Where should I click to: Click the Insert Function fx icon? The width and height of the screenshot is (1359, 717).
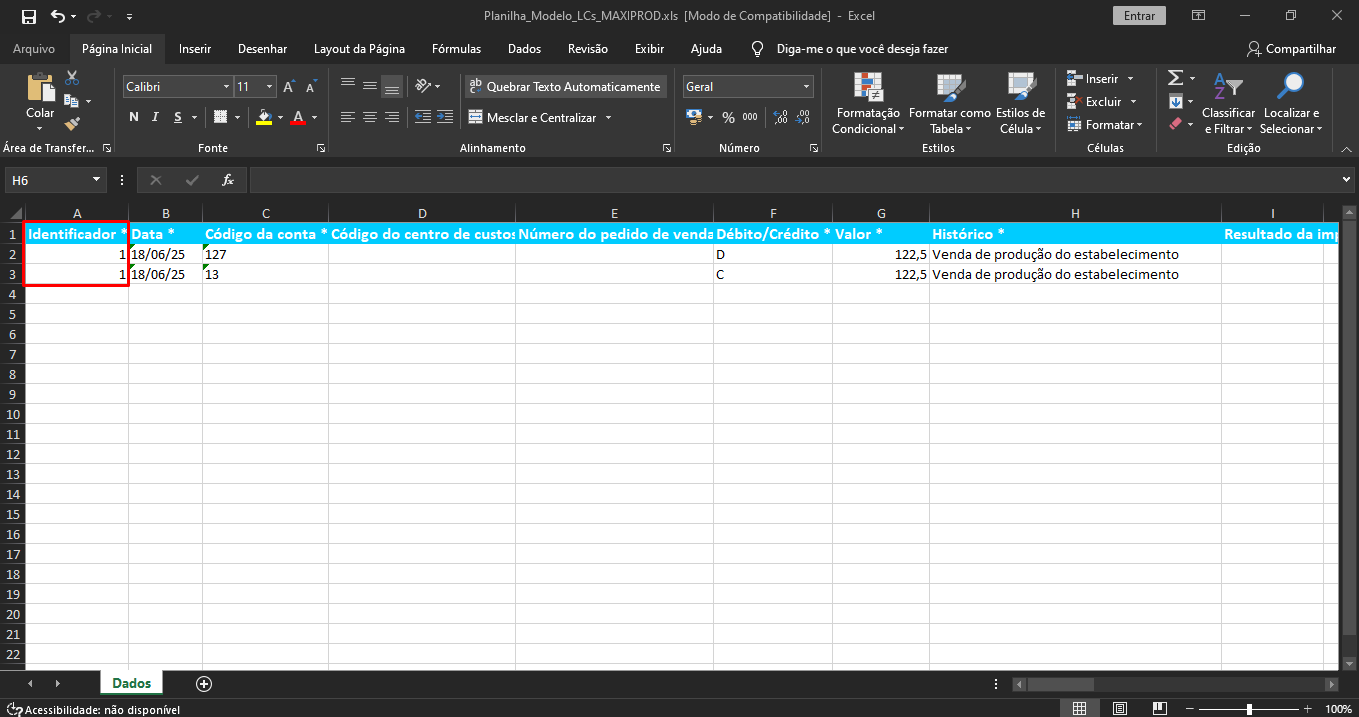pyautogui.click(x=228, y=180)
